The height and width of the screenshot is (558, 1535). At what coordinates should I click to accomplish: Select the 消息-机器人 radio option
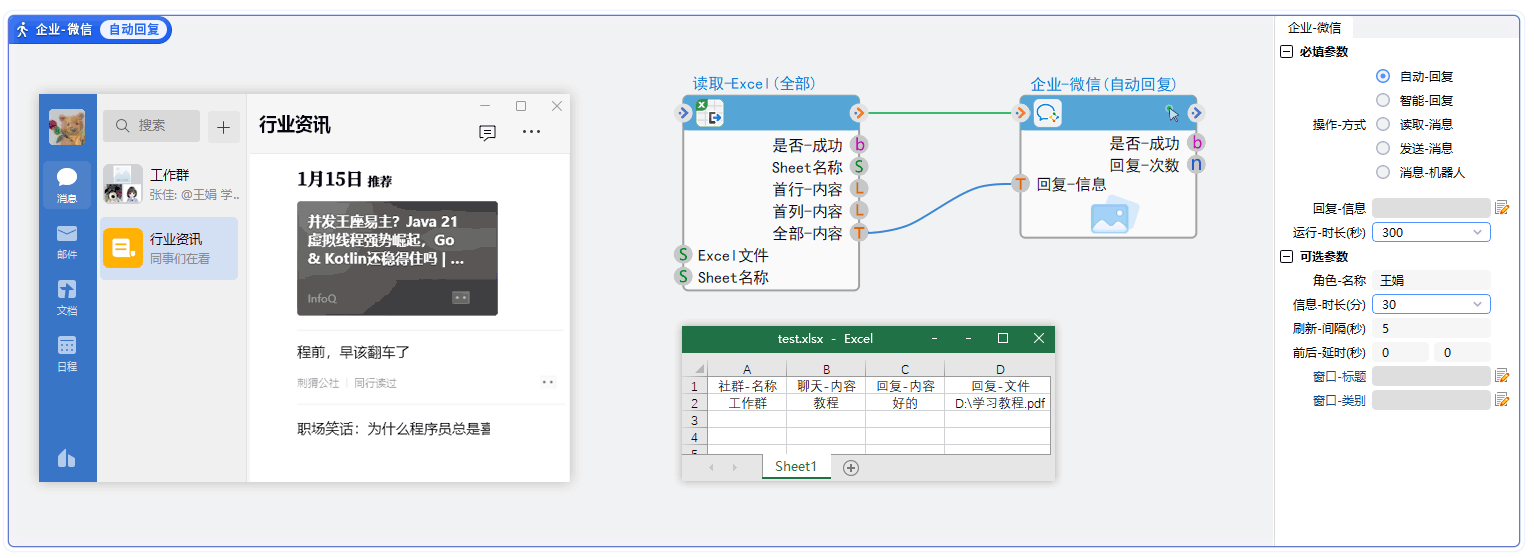pyautogui.click(x=1383, y=172)
